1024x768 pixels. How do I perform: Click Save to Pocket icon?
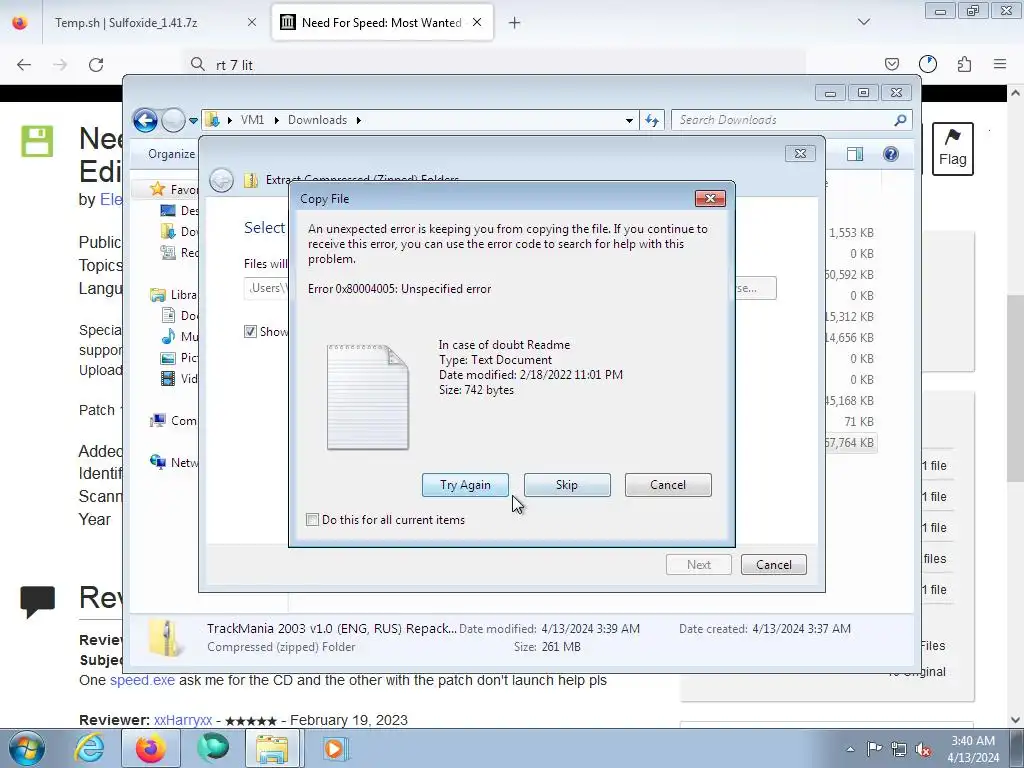tap(891, 64)
